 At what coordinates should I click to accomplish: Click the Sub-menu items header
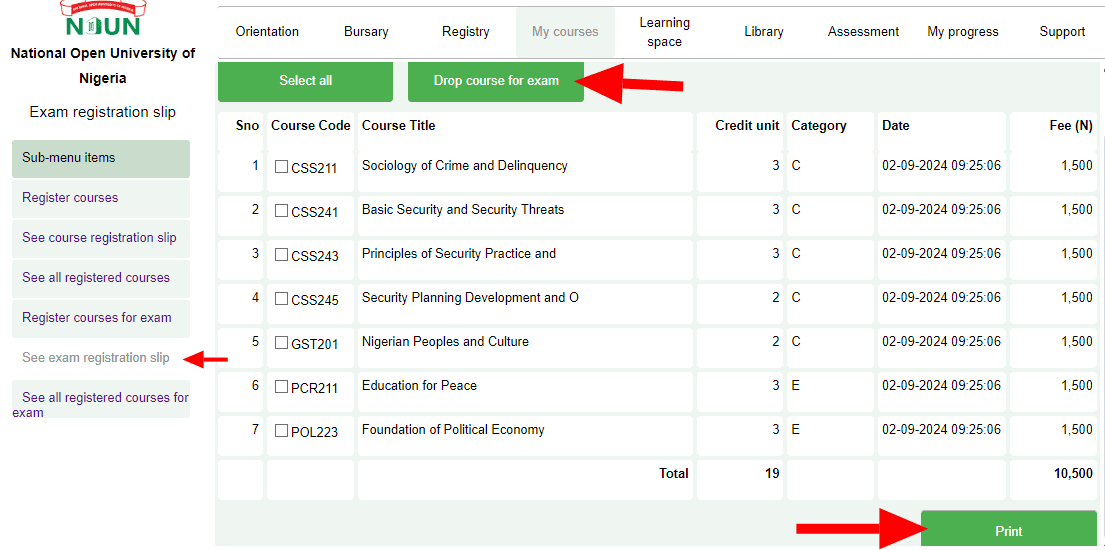pos(101,159)
